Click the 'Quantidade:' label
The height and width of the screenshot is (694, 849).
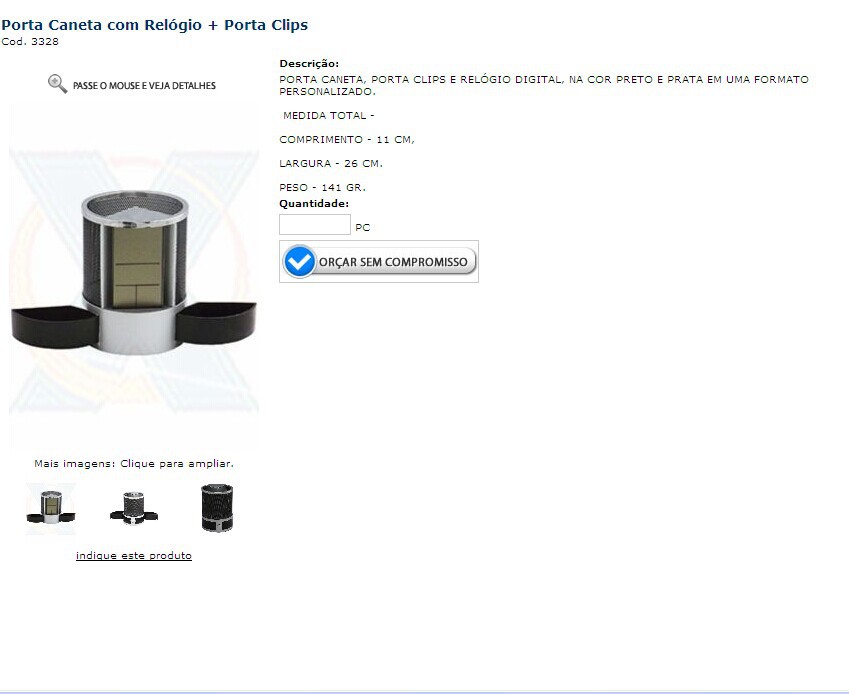click(314, 204)
